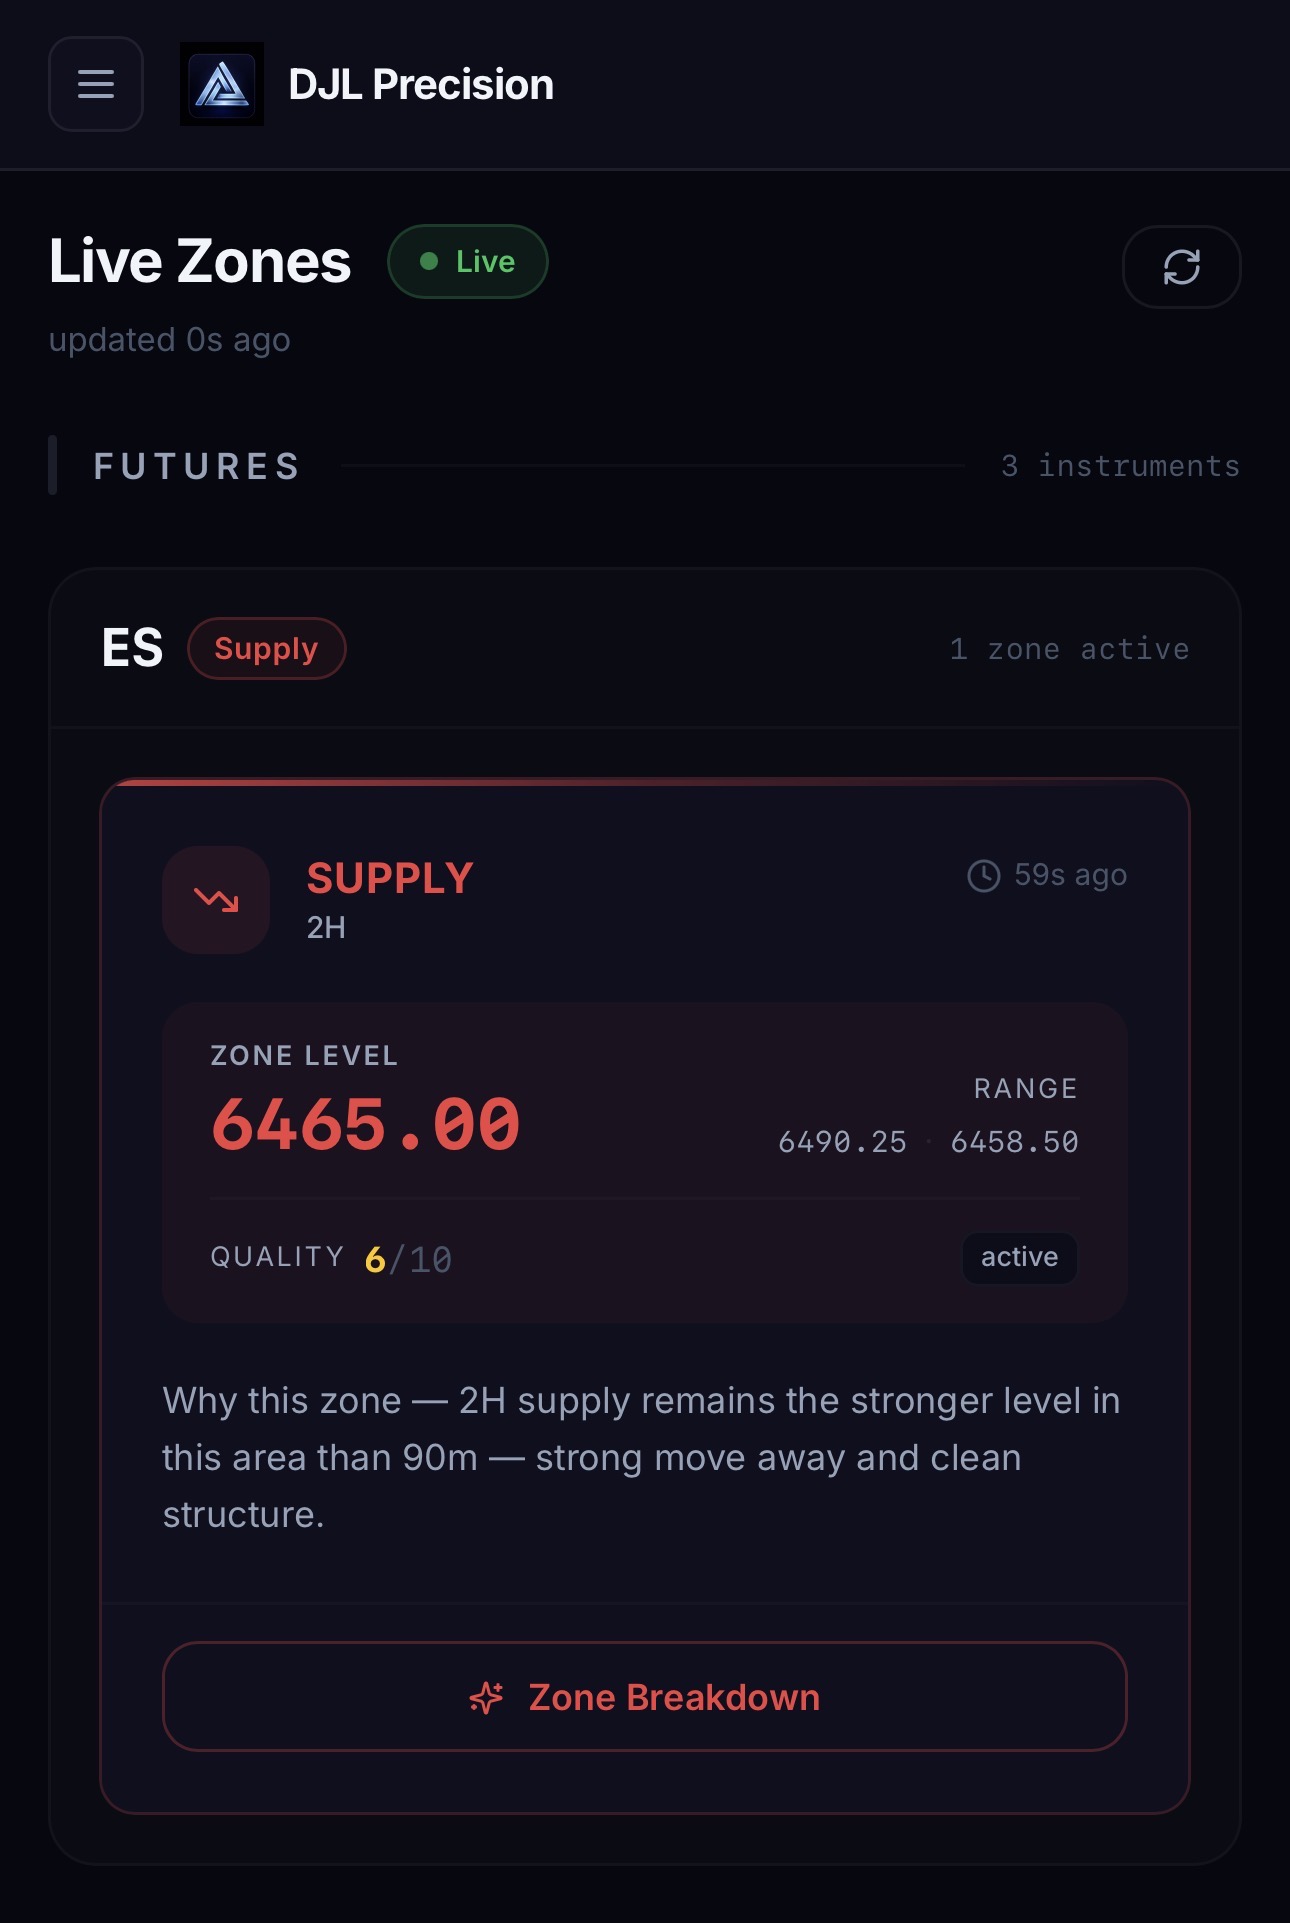Open the hamburger navigation menu

pyautogui.click(x=95, y=84)
